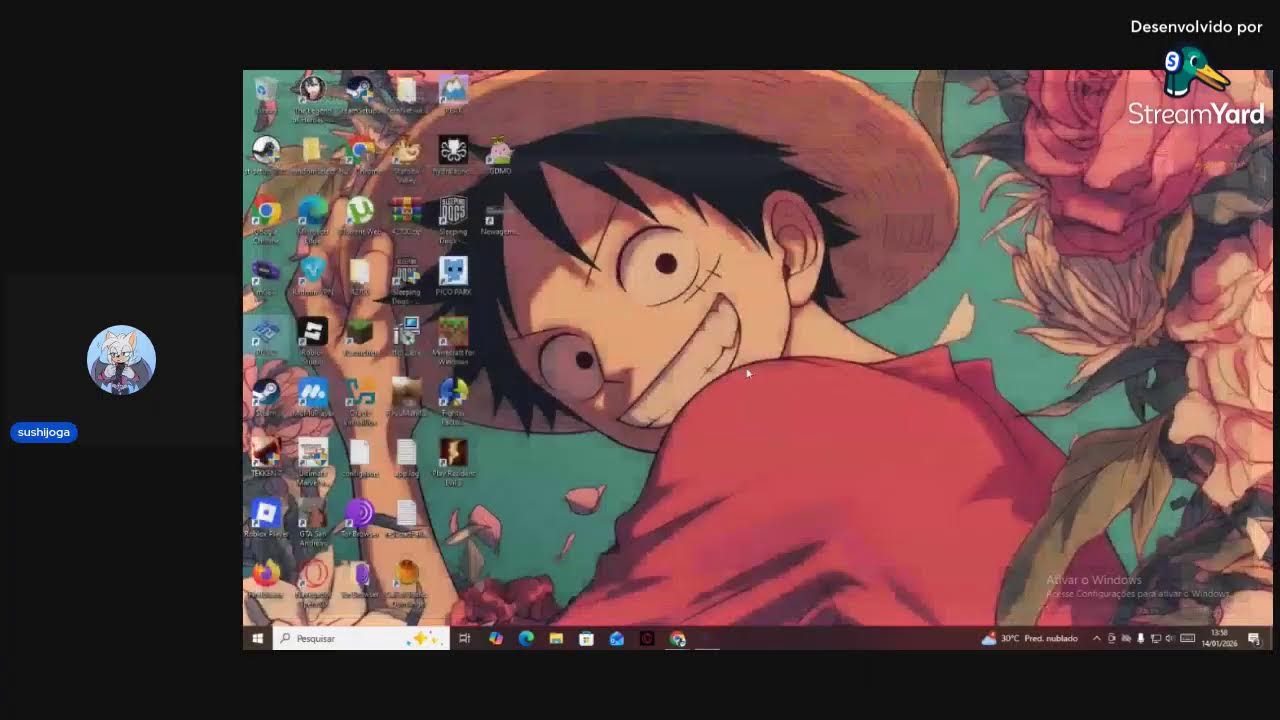Screen dimensions: 1280x720
Task: Select the Microsoft Edge desktop shortcut
Action: (x=312, y=219)
